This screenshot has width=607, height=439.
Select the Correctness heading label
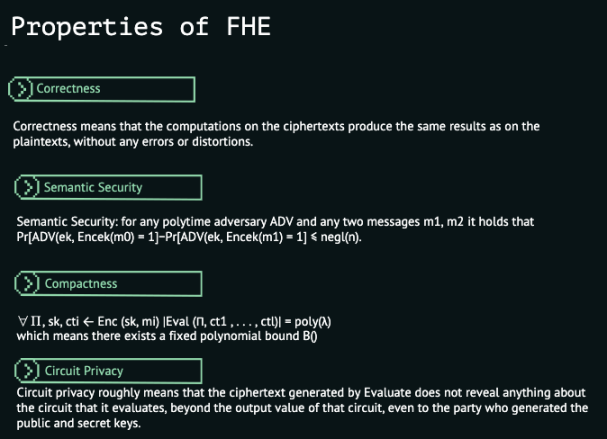(68, 89)
